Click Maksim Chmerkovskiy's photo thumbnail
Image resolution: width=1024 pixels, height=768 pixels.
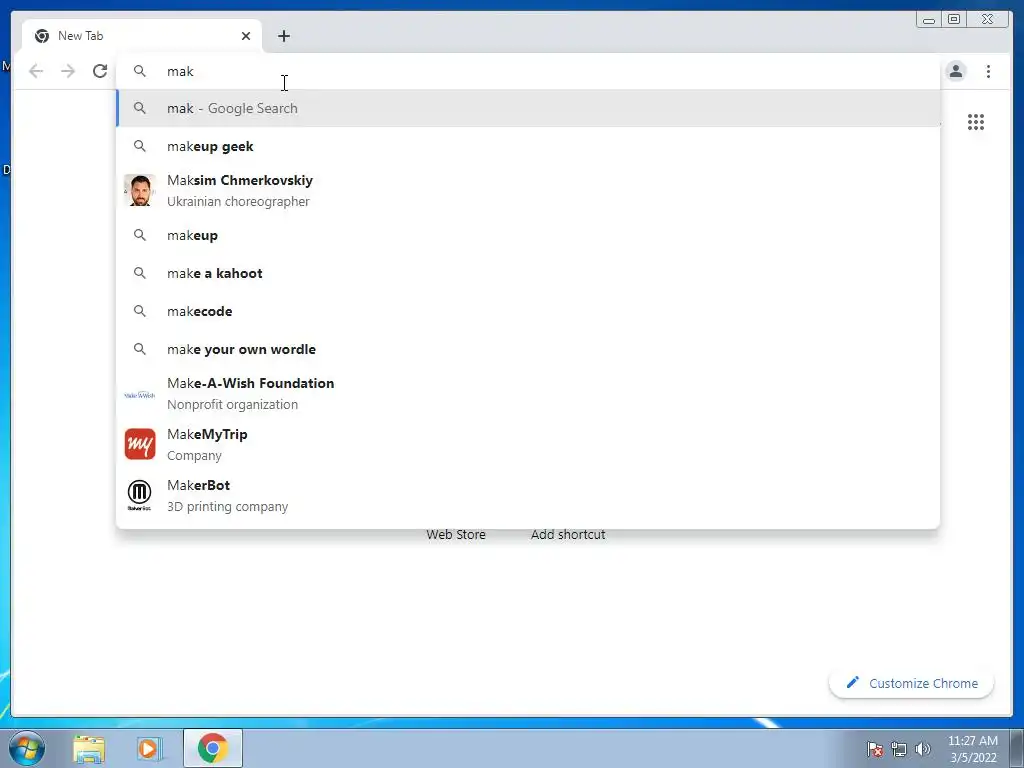click(140, 190)
